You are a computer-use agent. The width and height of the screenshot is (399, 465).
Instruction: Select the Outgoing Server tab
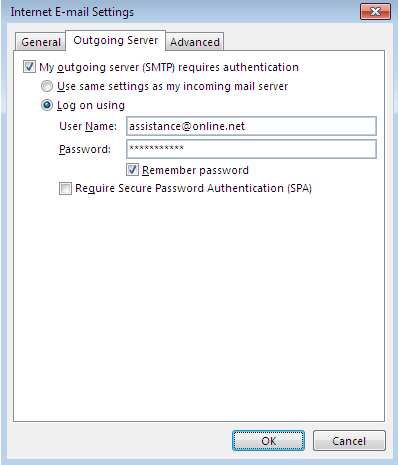(x=115, y=40)
